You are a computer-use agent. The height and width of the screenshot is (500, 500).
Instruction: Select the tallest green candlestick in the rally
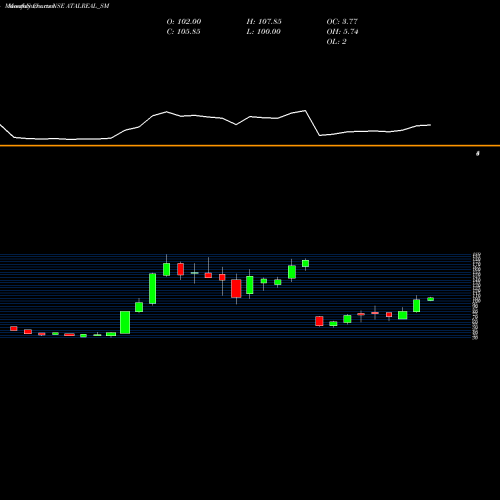coord(153,289)
